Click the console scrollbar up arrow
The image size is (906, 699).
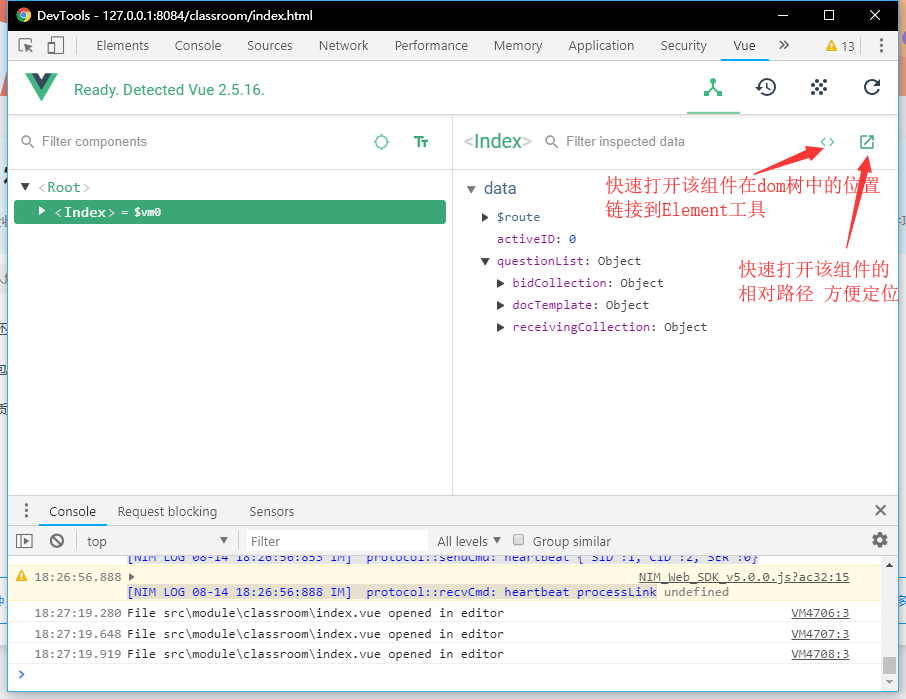890,565
